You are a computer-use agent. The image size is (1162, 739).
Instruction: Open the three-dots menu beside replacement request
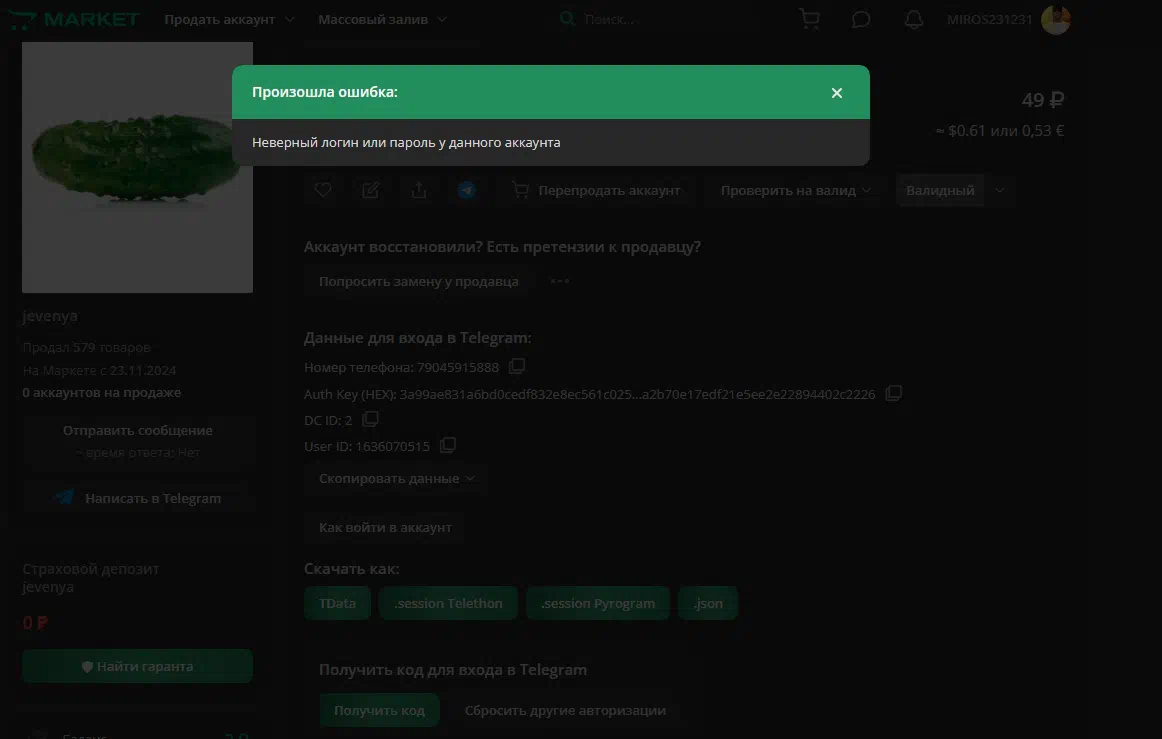point(560,282)
